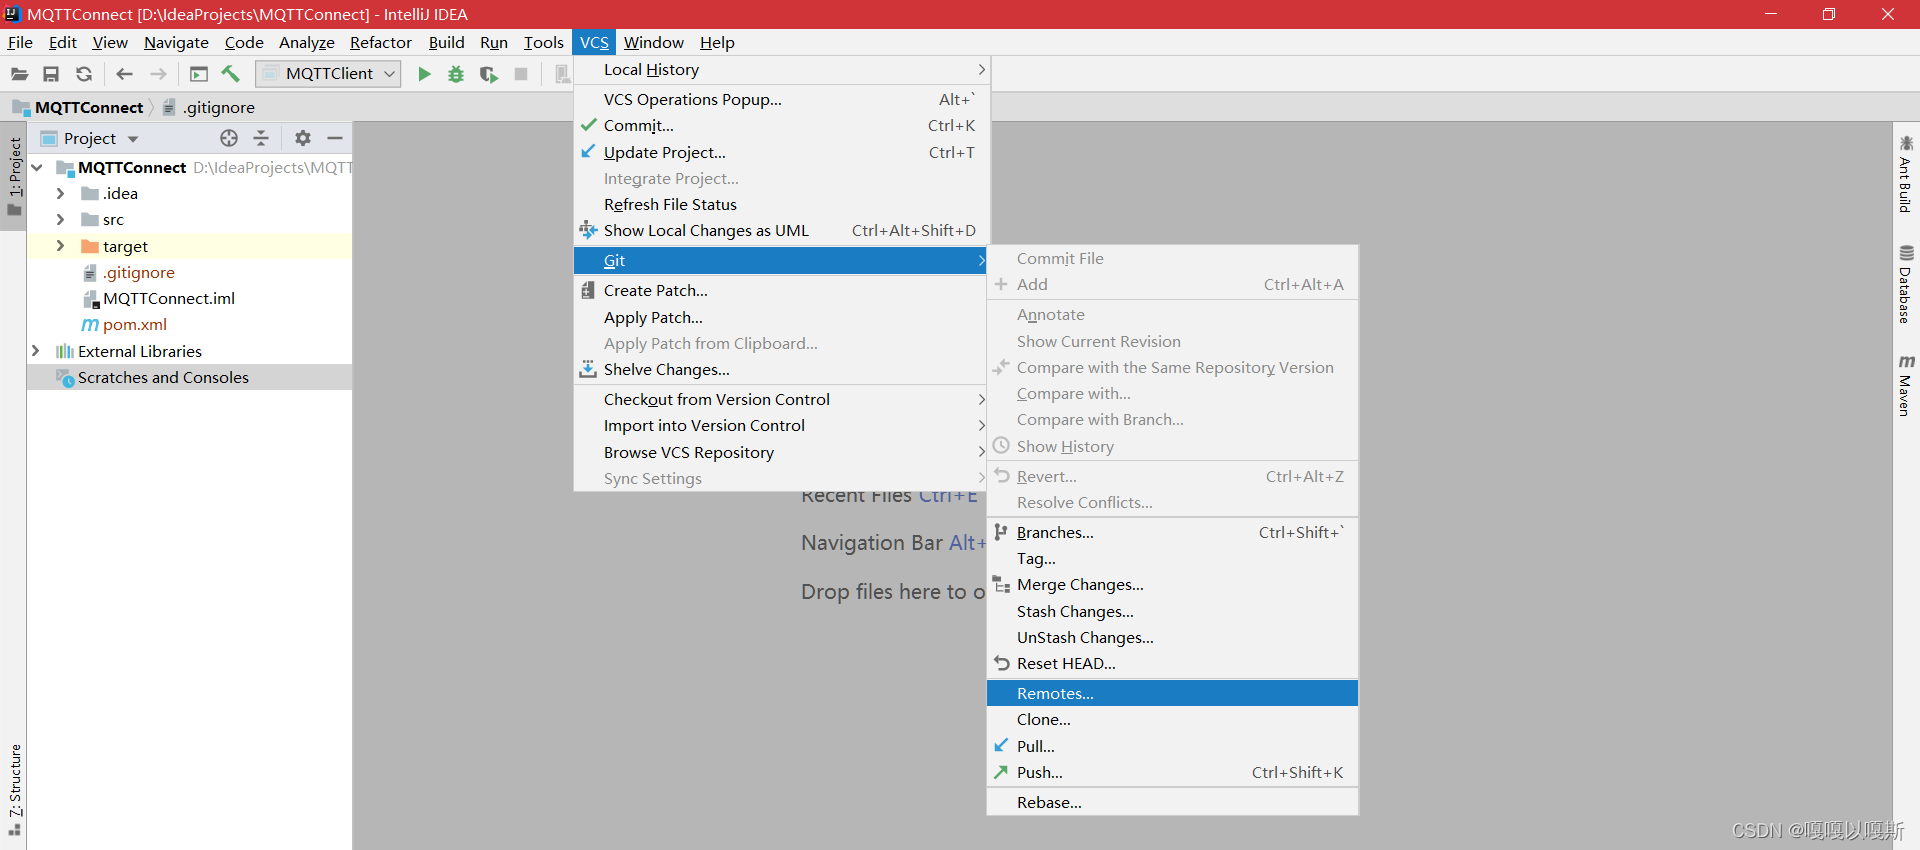Collapse the MQTTConnect root tree node
Image resolution: width=1920 pixels, height=850 pixels.
[37, 167]
